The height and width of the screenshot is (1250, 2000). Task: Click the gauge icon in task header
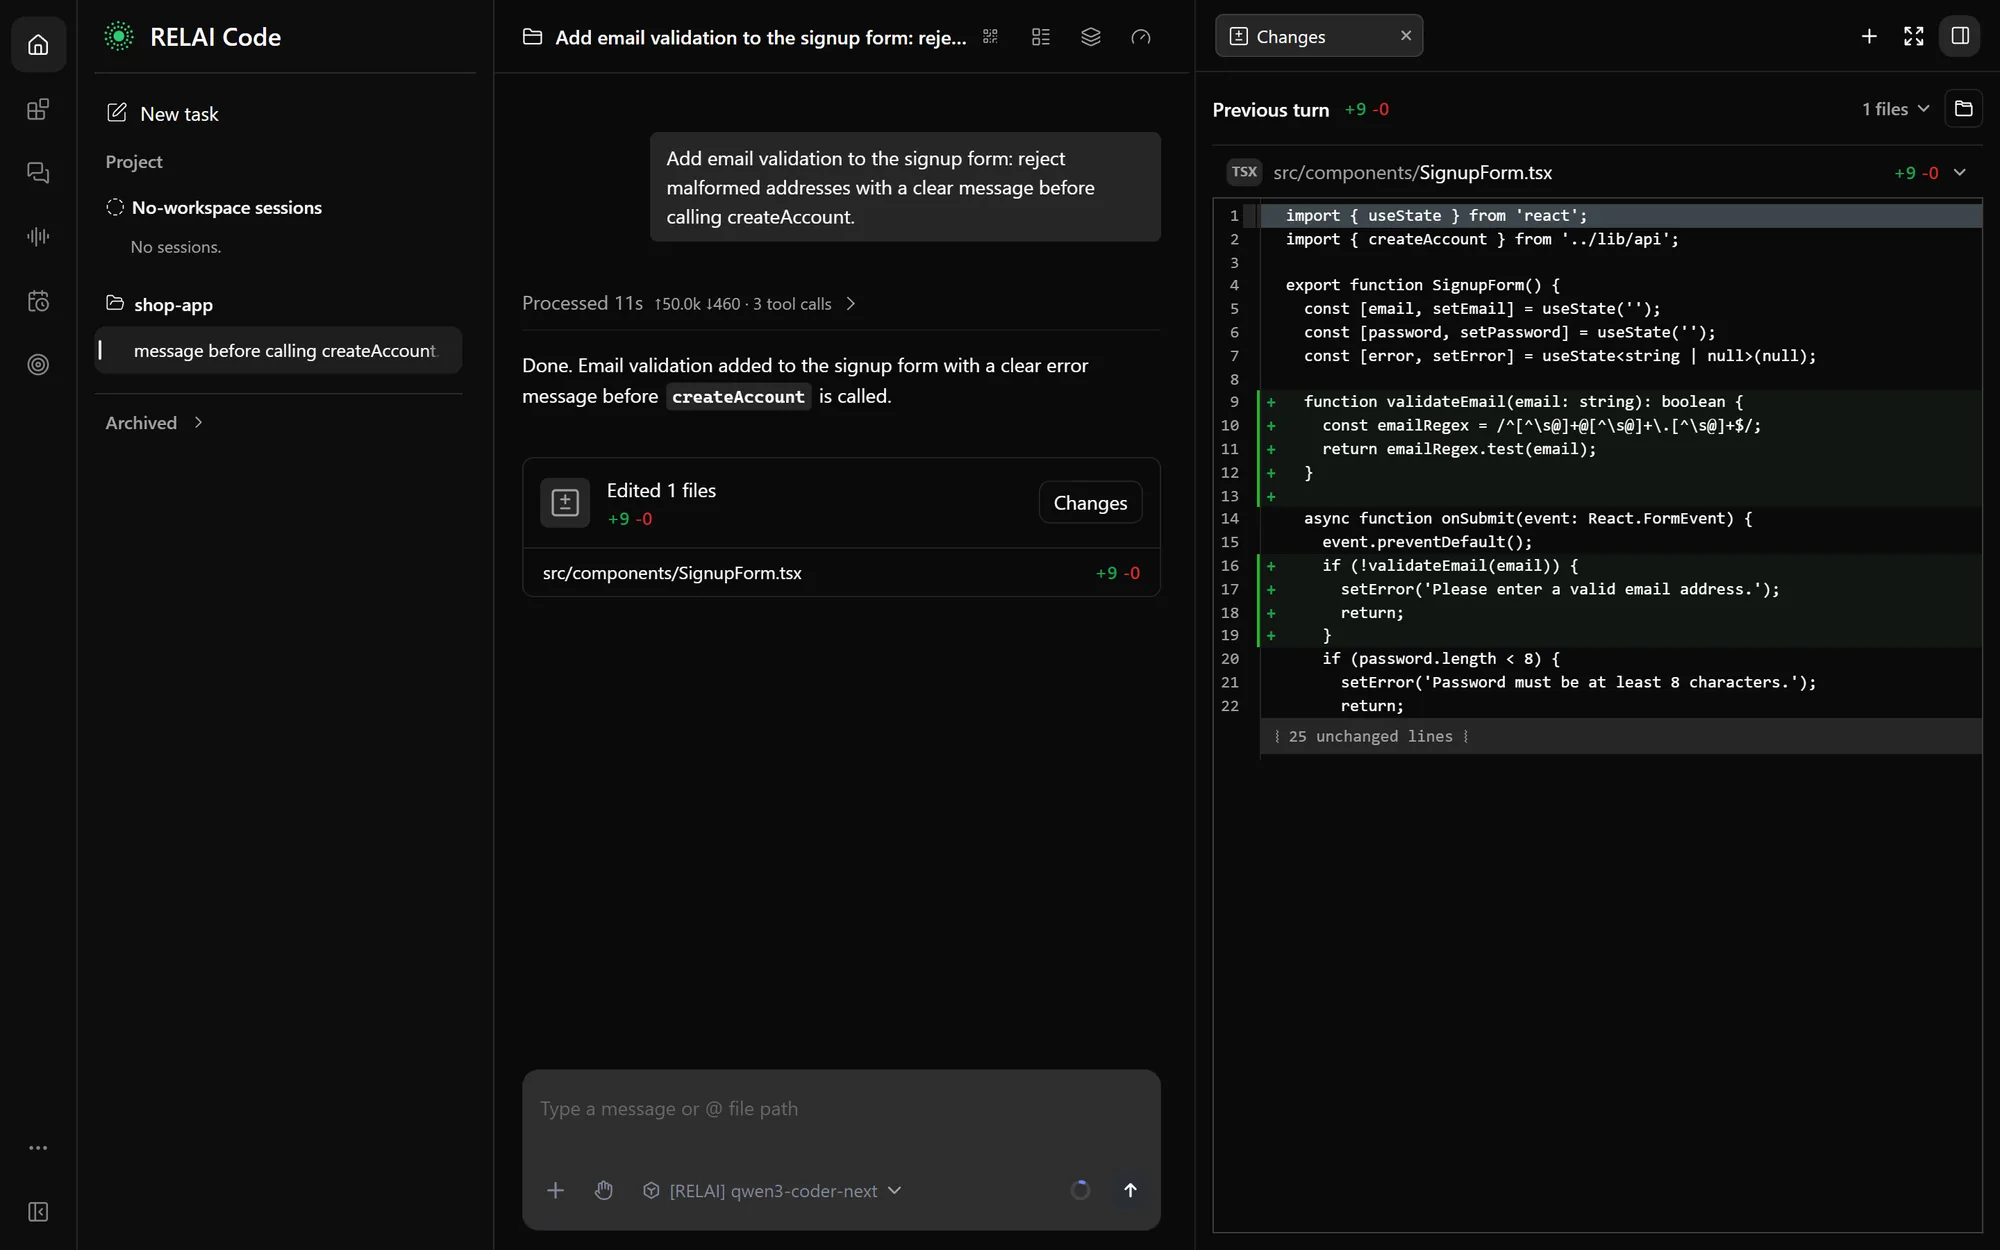coord(1140,37)
